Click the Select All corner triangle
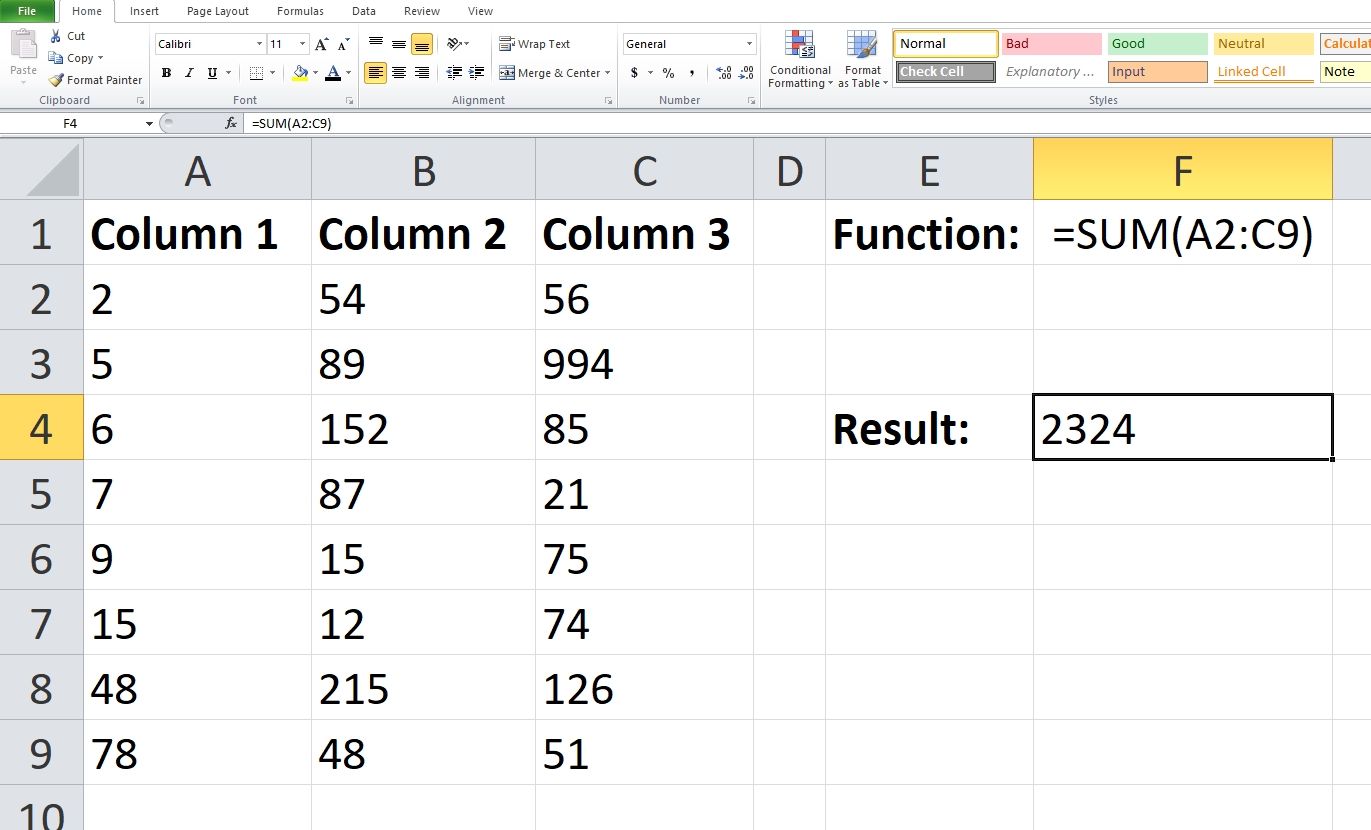 [x=52, y=171]
